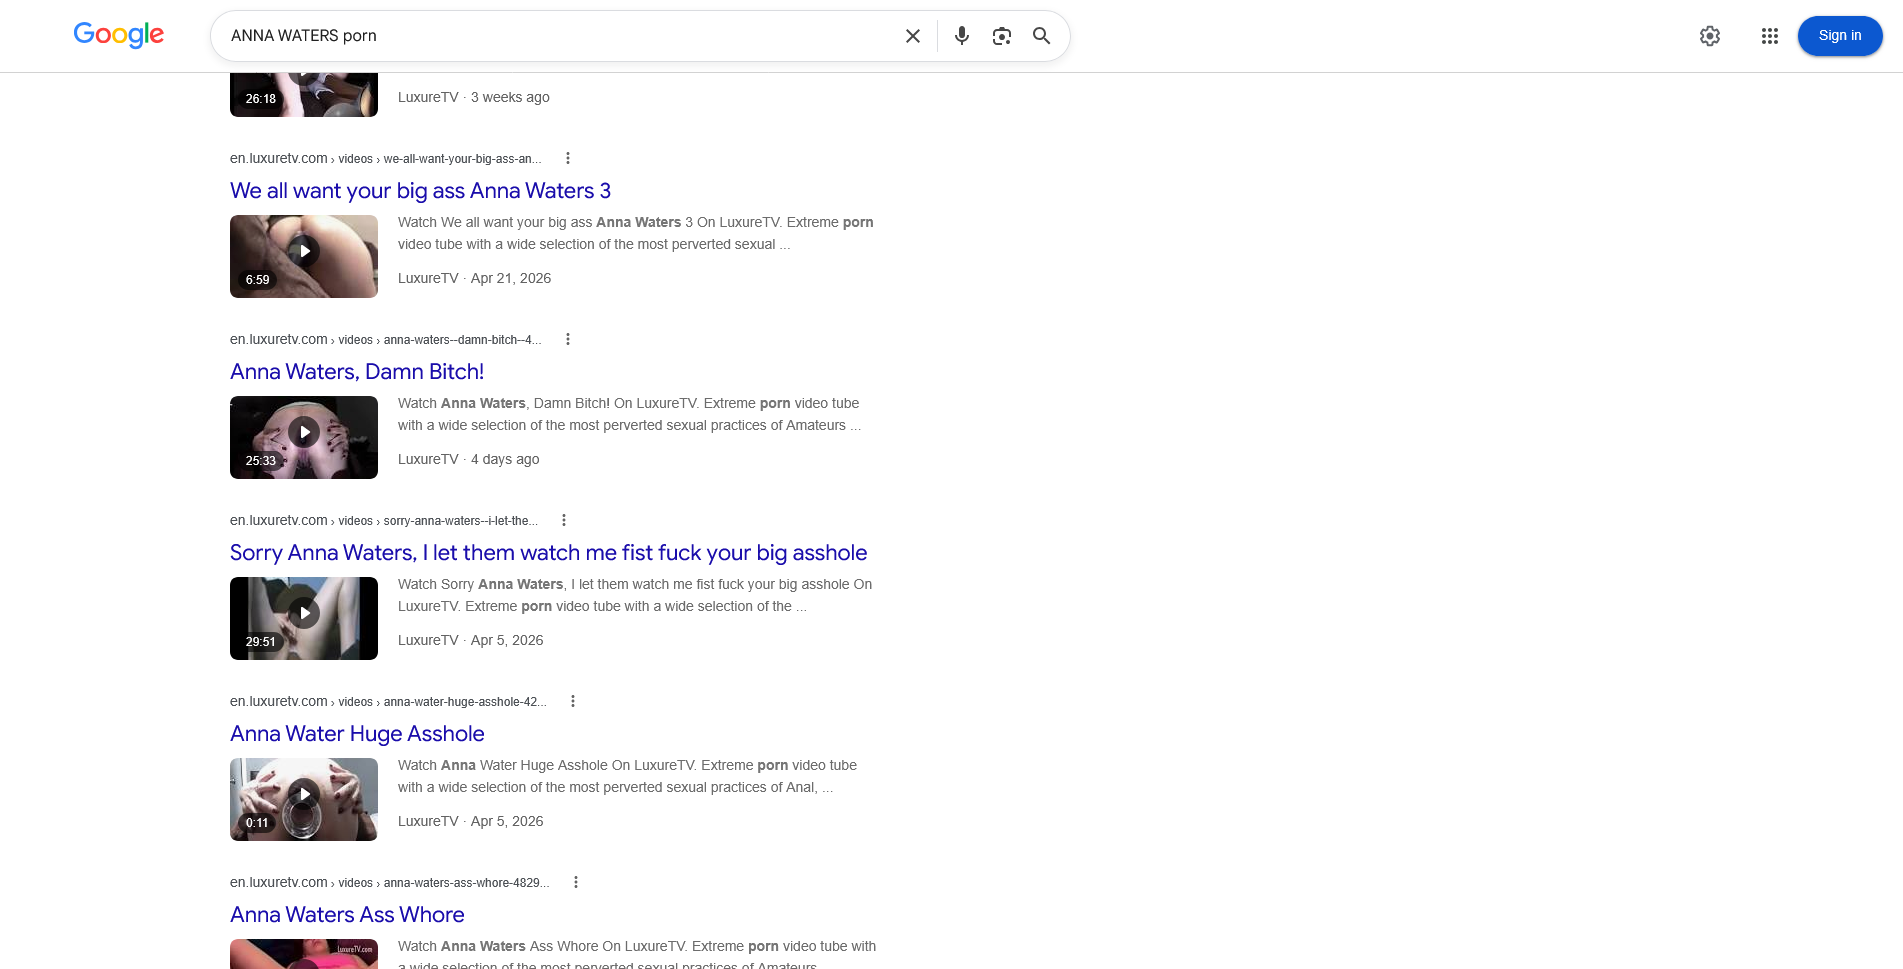Start a voice search with the microphone icon
The image size is (1903, 969).
click(962, 36)
